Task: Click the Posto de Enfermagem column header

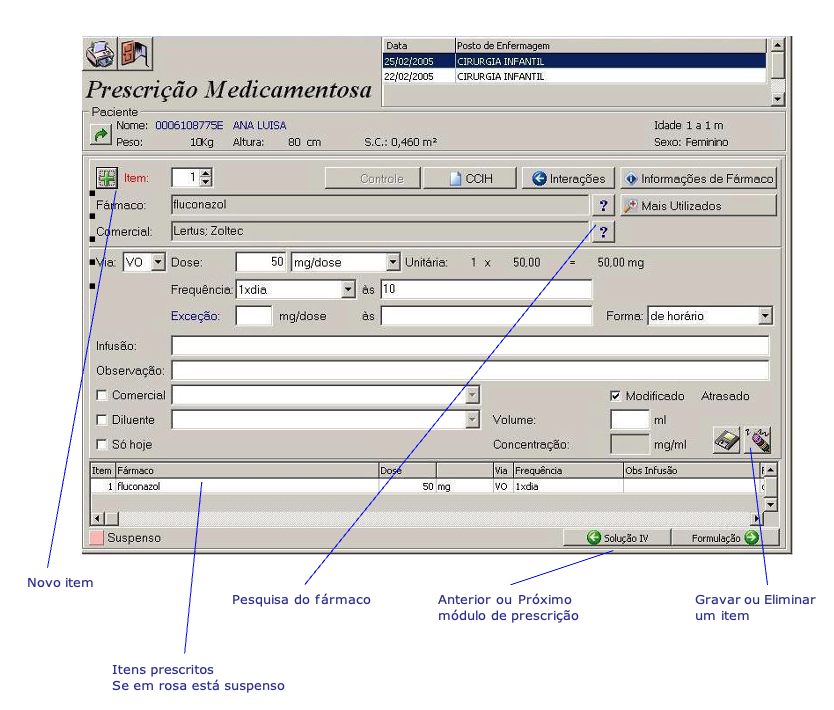Action: 611,46
